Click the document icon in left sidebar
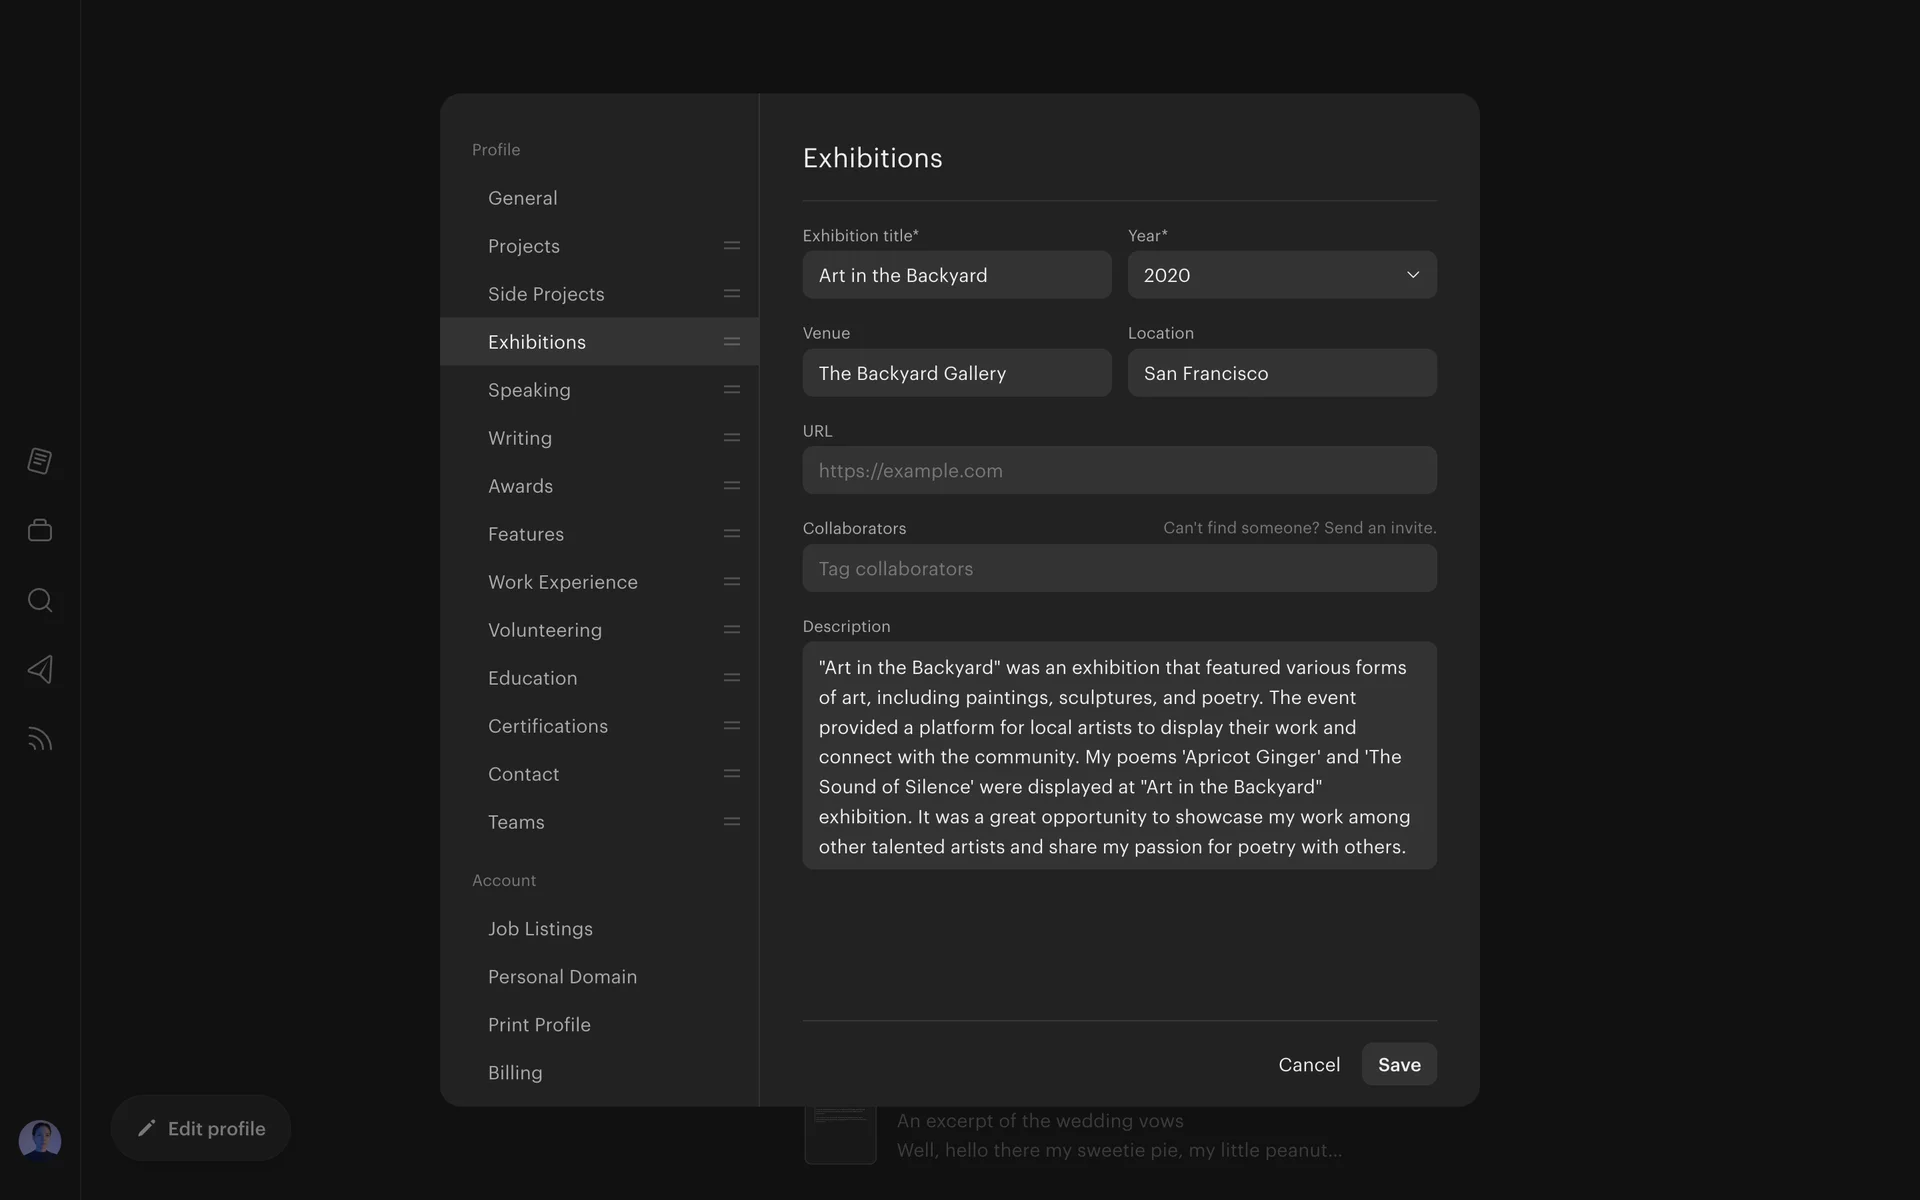This screenshot has width=1920, height=1200. 40,461
